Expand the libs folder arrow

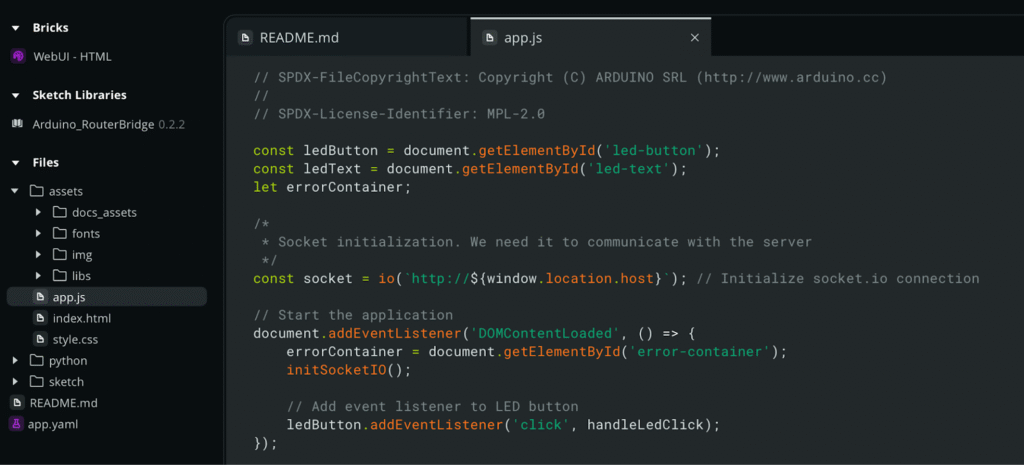[38, 275]
